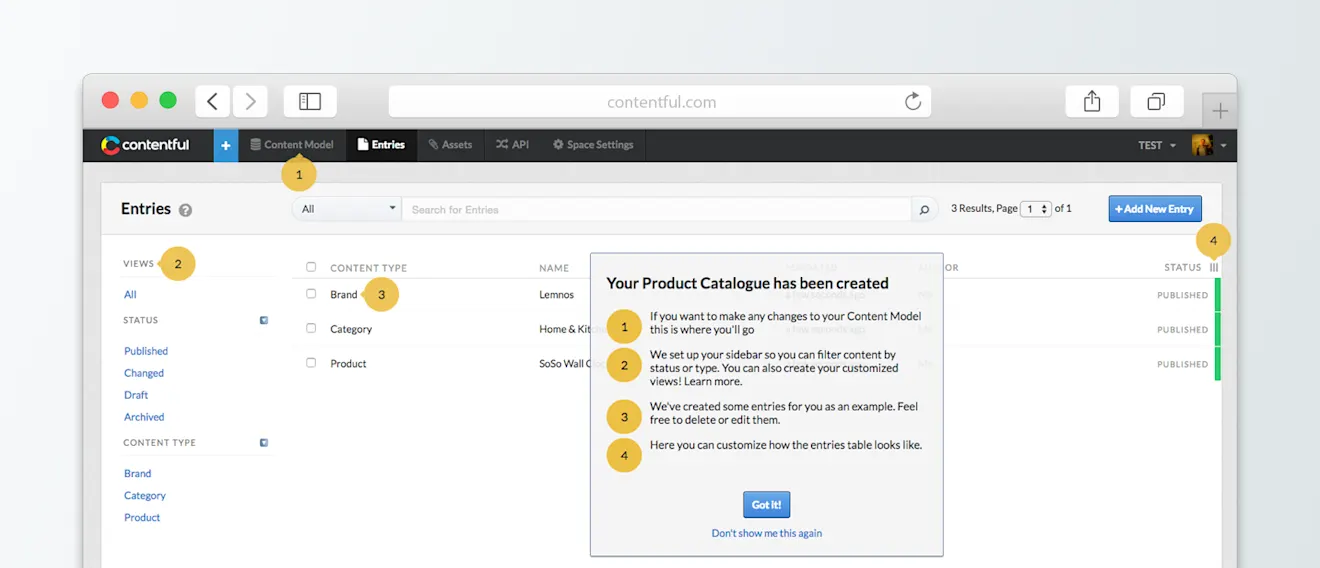Viewport: 1320px width, 568px height.
Task: Open the TEST space dropdown
Action: coord(1157,145)
